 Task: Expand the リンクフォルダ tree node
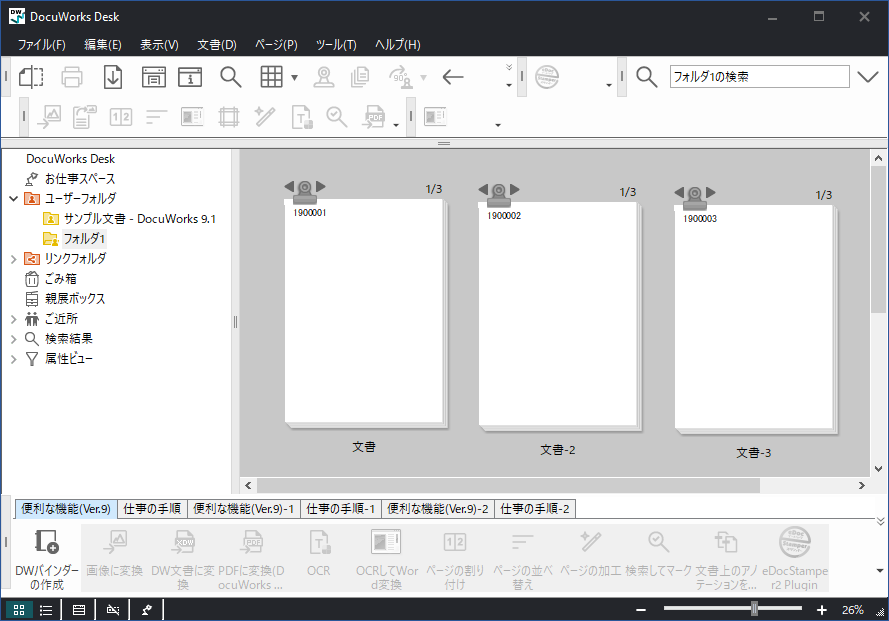tap(14, 259)
